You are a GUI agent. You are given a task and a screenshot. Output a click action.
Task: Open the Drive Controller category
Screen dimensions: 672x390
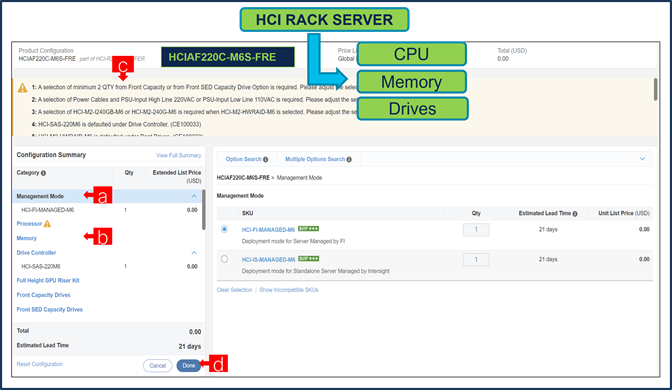pos(36,253)
